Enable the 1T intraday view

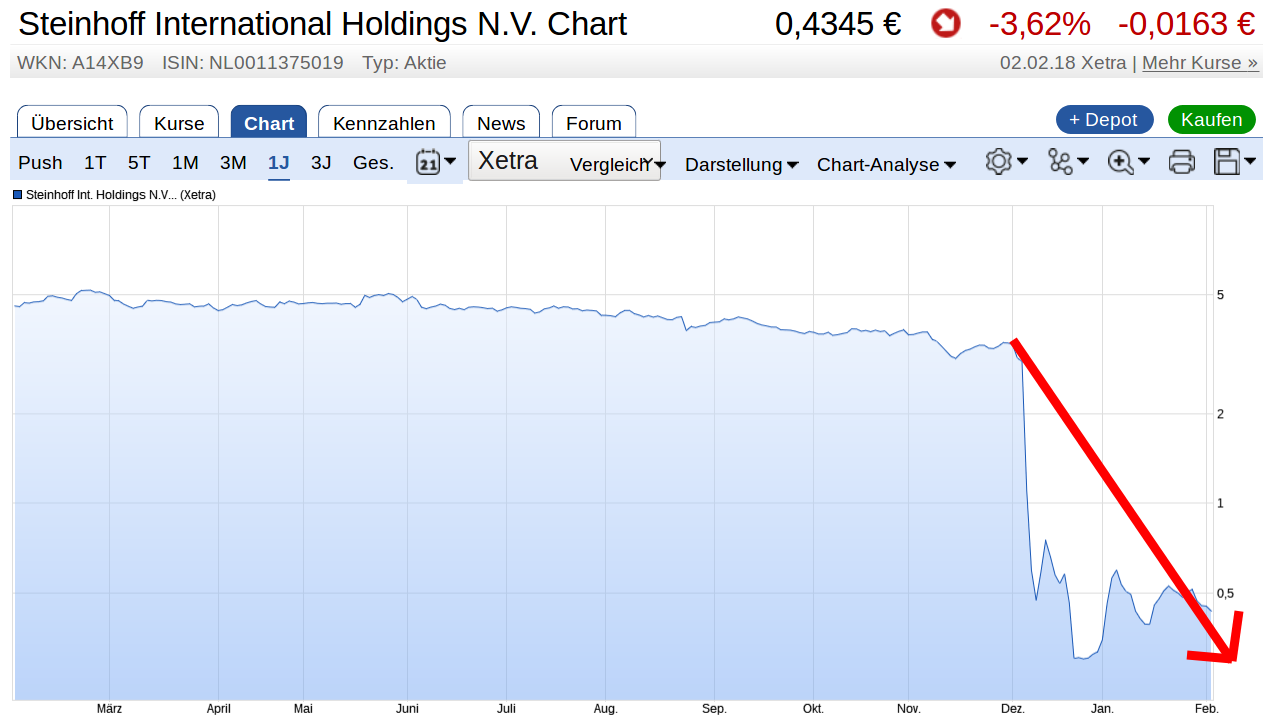pos(94,162)
